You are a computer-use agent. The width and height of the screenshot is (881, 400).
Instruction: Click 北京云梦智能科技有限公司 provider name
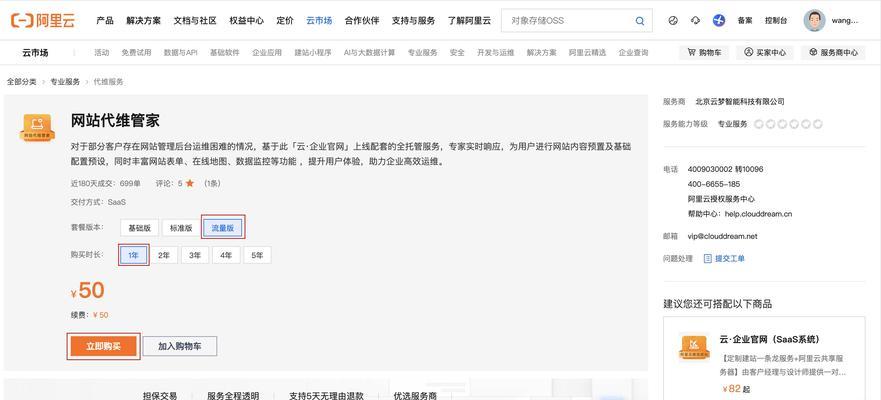point(739,102)
